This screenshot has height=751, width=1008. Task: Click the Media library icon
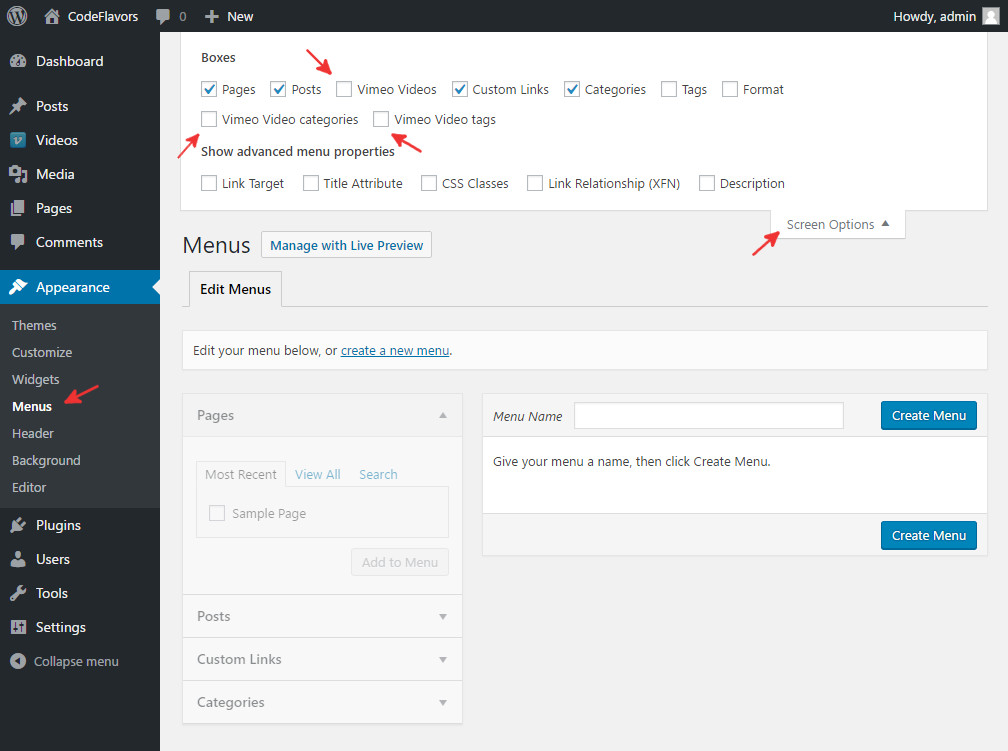(18, 174)
